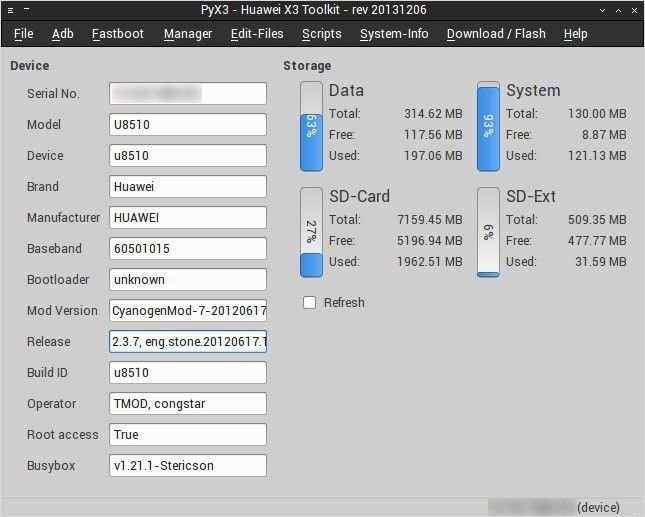Open the Scripts menu
Image resolution: width=645 pixels, height=517 pixels.
pyautogui.click(x=322, y=34)
